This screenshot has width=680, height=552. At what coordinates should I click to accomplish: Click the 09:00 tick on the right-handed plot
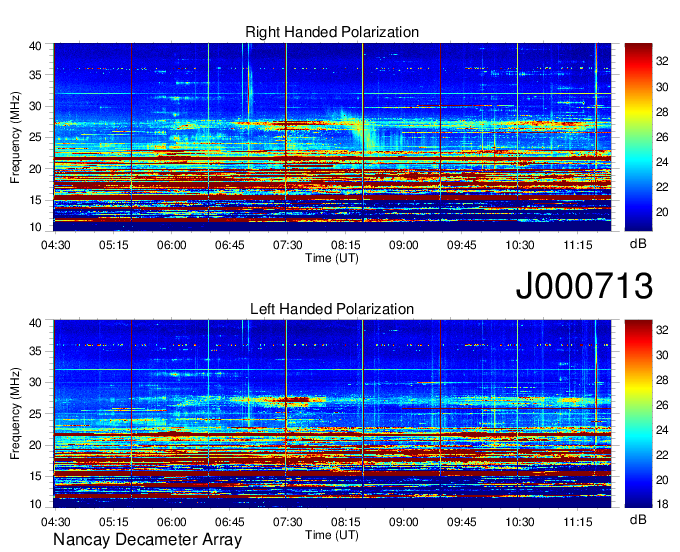[x=404, y=245]
